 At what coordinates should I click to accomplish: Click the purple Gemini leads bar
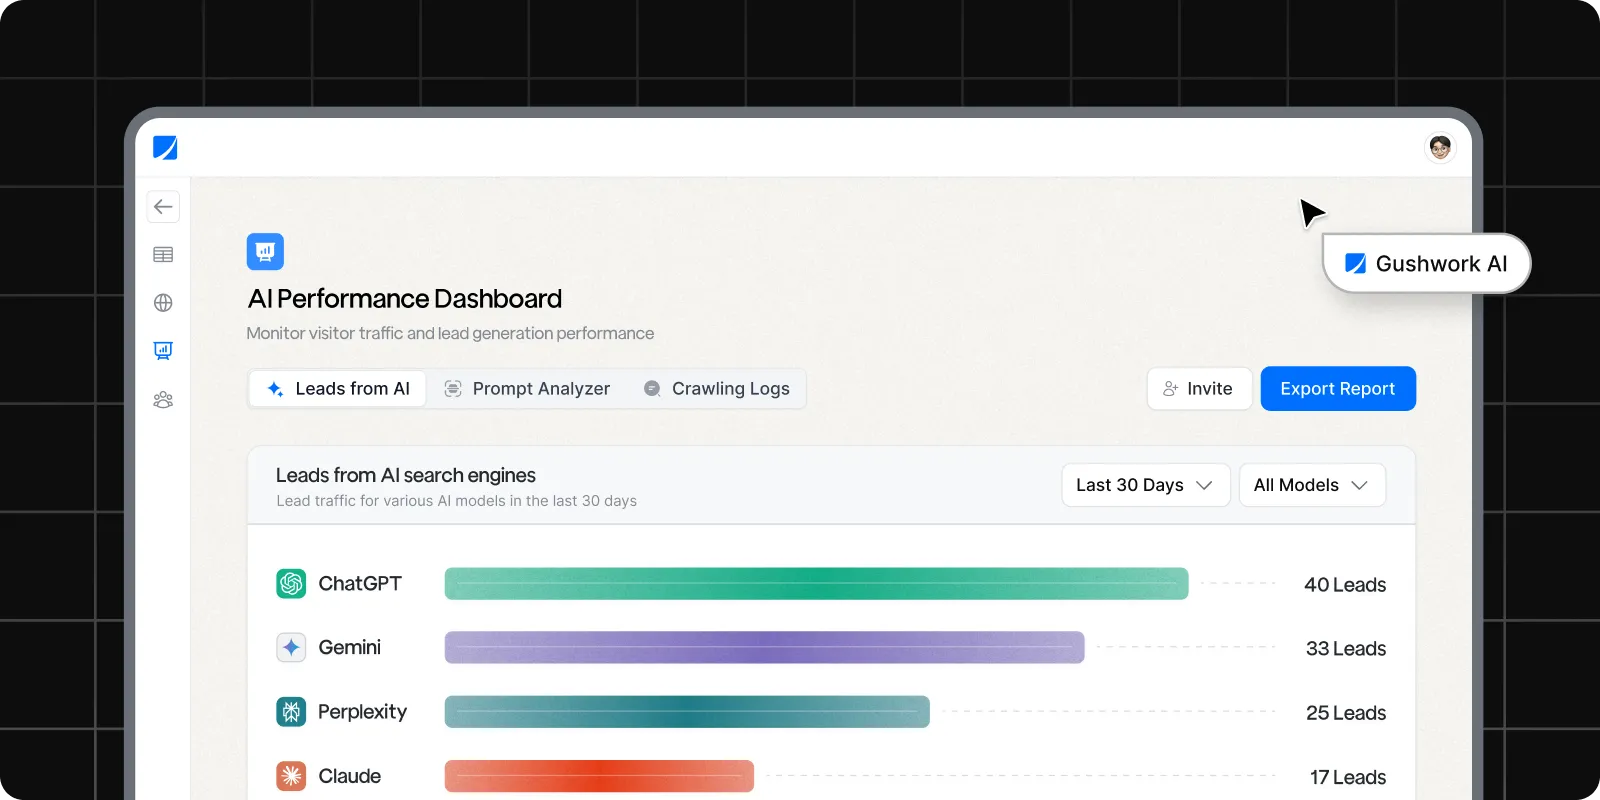[764, 648]
